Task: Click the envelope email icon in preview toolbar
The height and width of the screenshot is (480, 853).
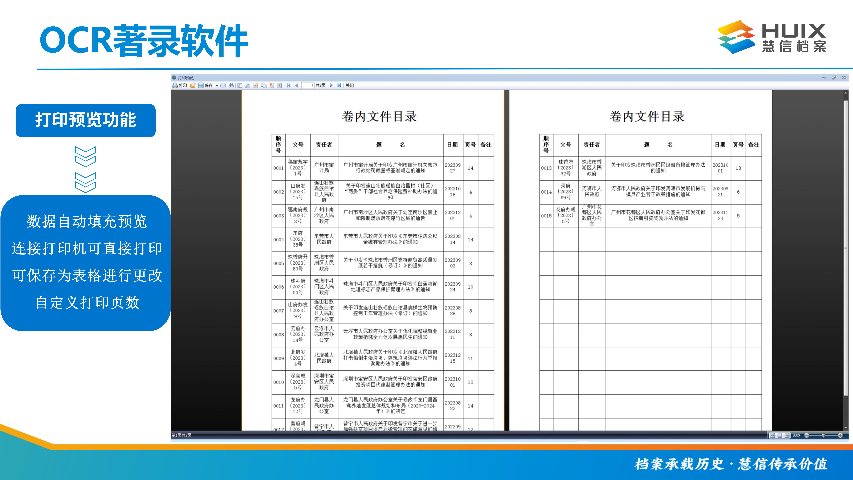Action: click(x=223, y=85)
